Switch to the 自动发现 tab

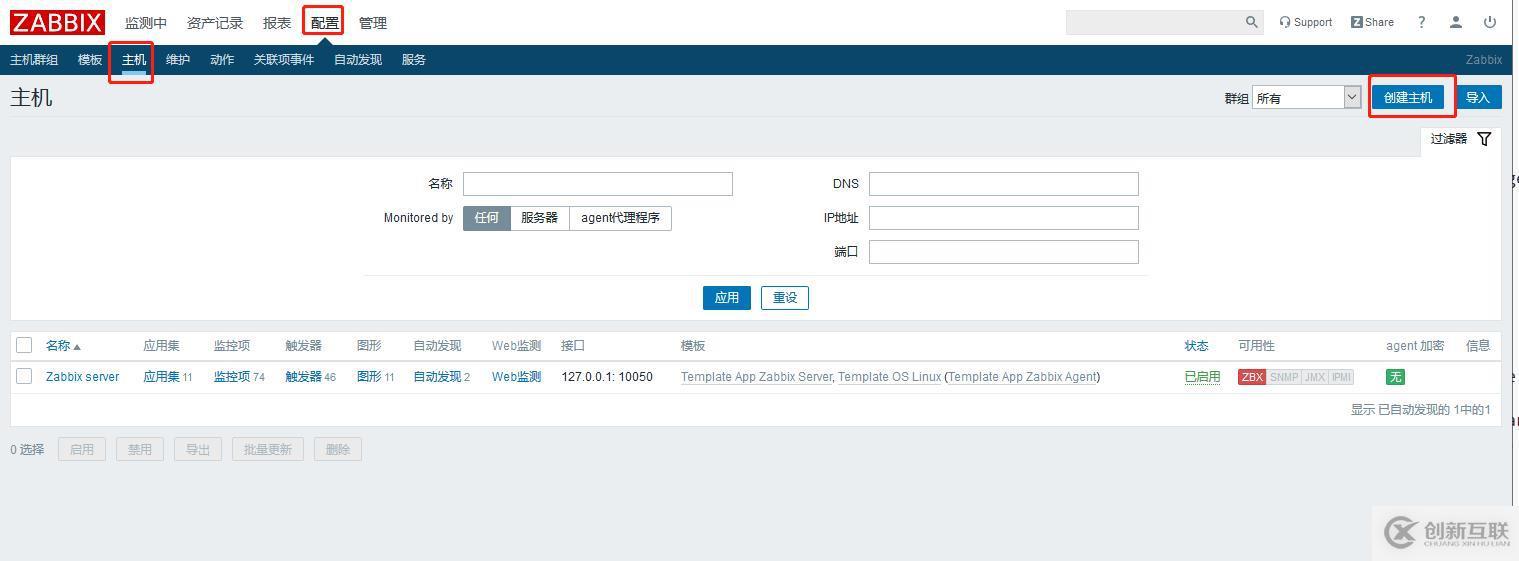pyautogui.click(x=358, y=60)
